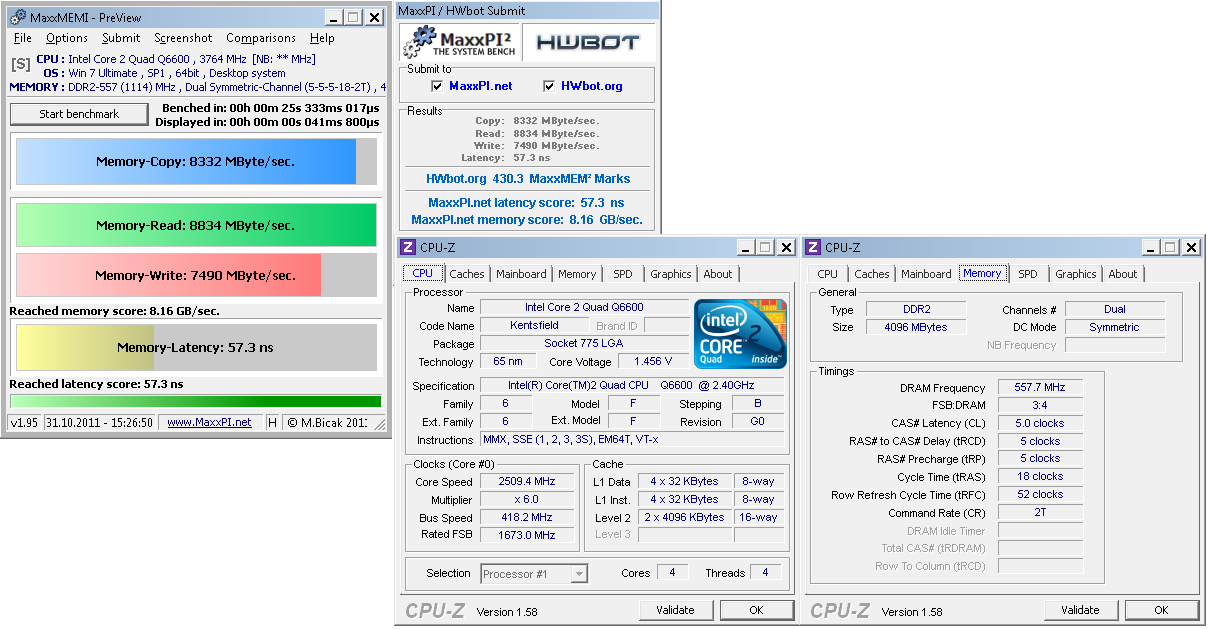Open the Help menu in MaxxMEMI
The width and height of the screenshot is (1208, 629).
point(322,38)
